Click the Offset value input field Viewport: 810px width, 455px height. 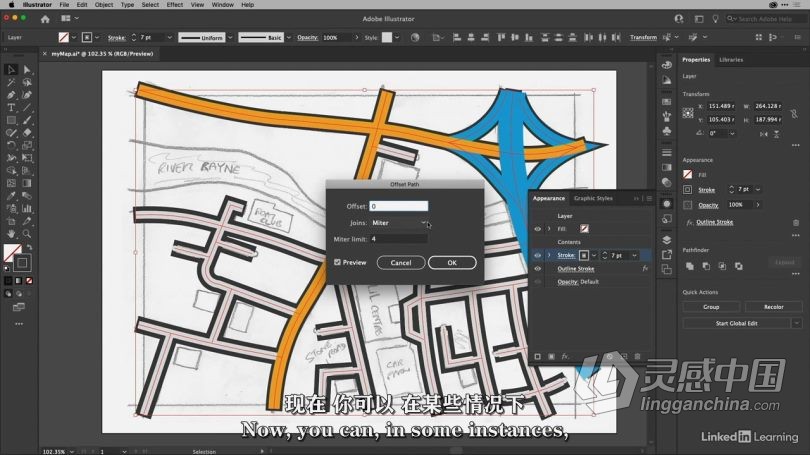399,206
